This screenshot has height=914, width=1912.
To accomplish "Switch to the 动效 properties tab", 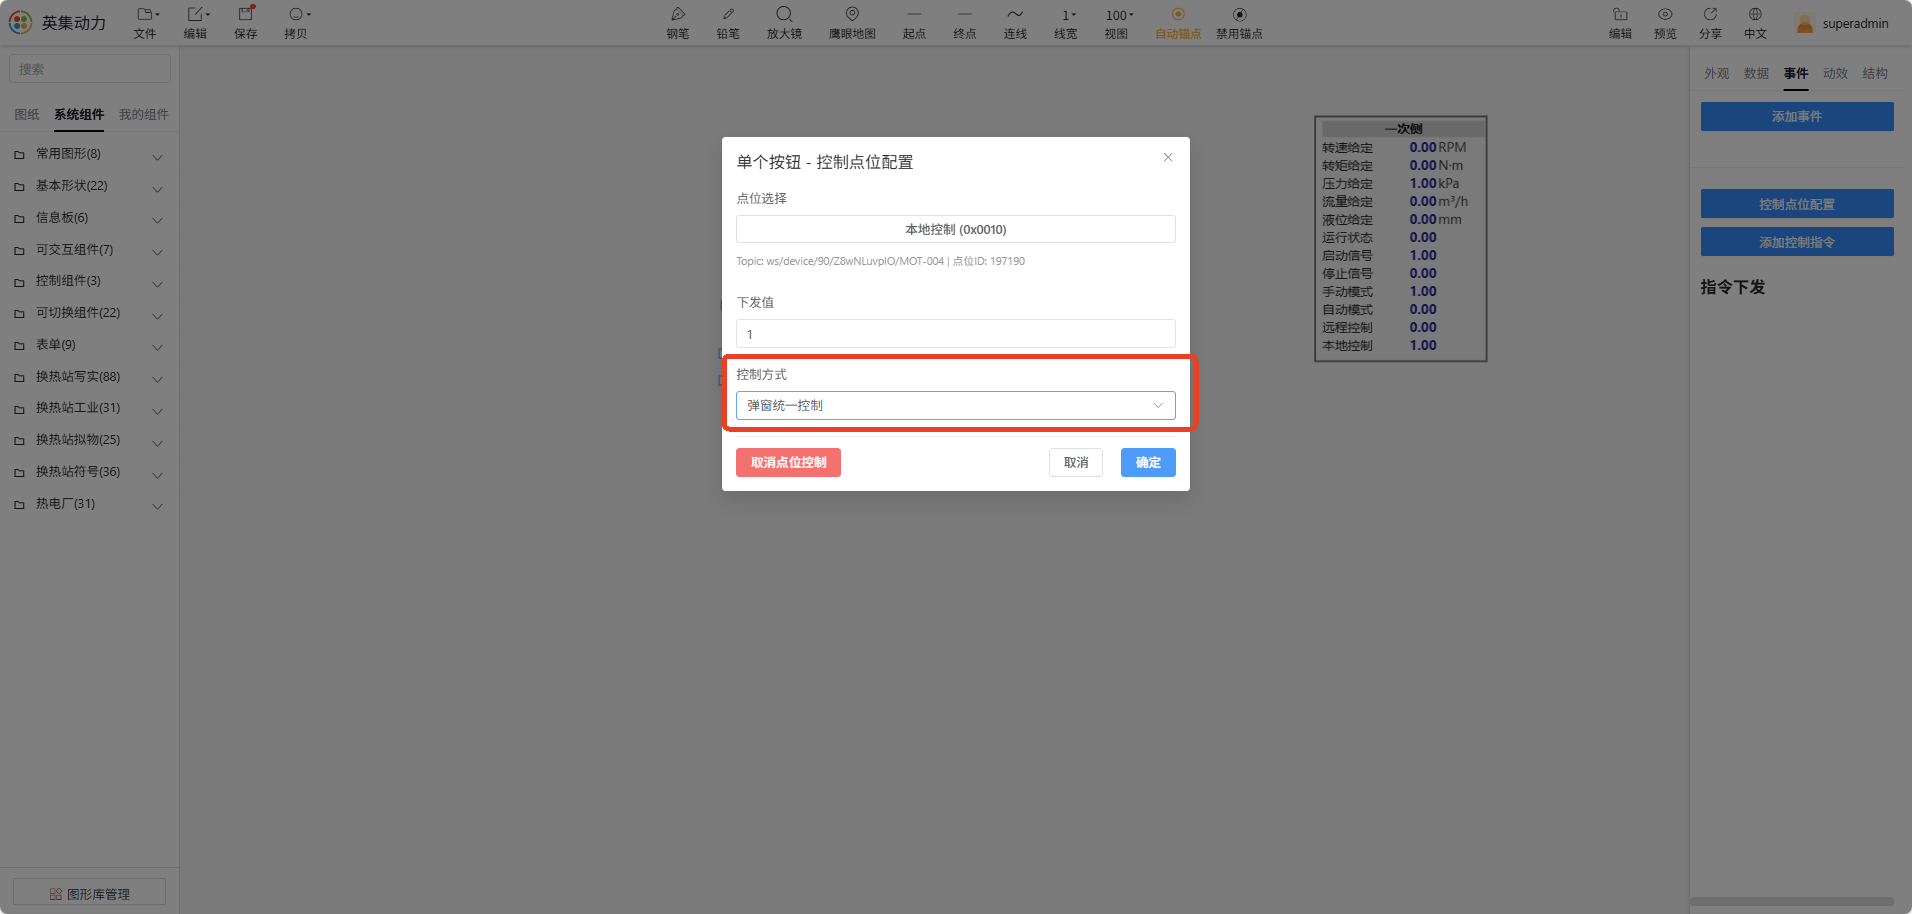I will (1835, 73).
